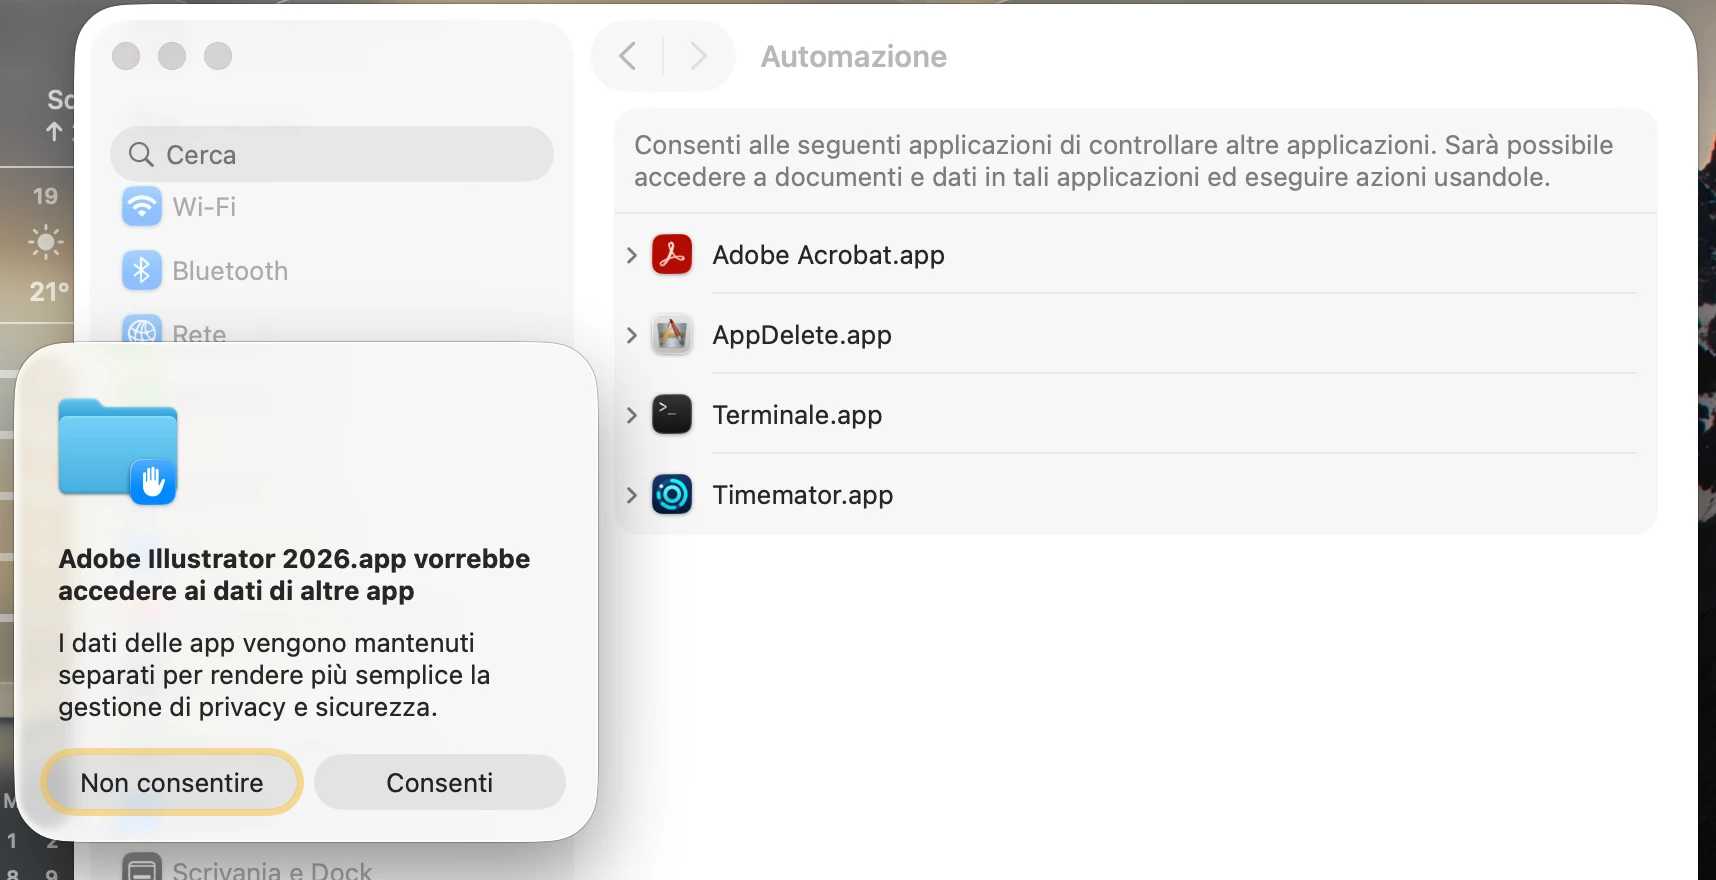The image size is (1716, 880).
Task: Click the Timemator app icon
Action: [672, 494]
